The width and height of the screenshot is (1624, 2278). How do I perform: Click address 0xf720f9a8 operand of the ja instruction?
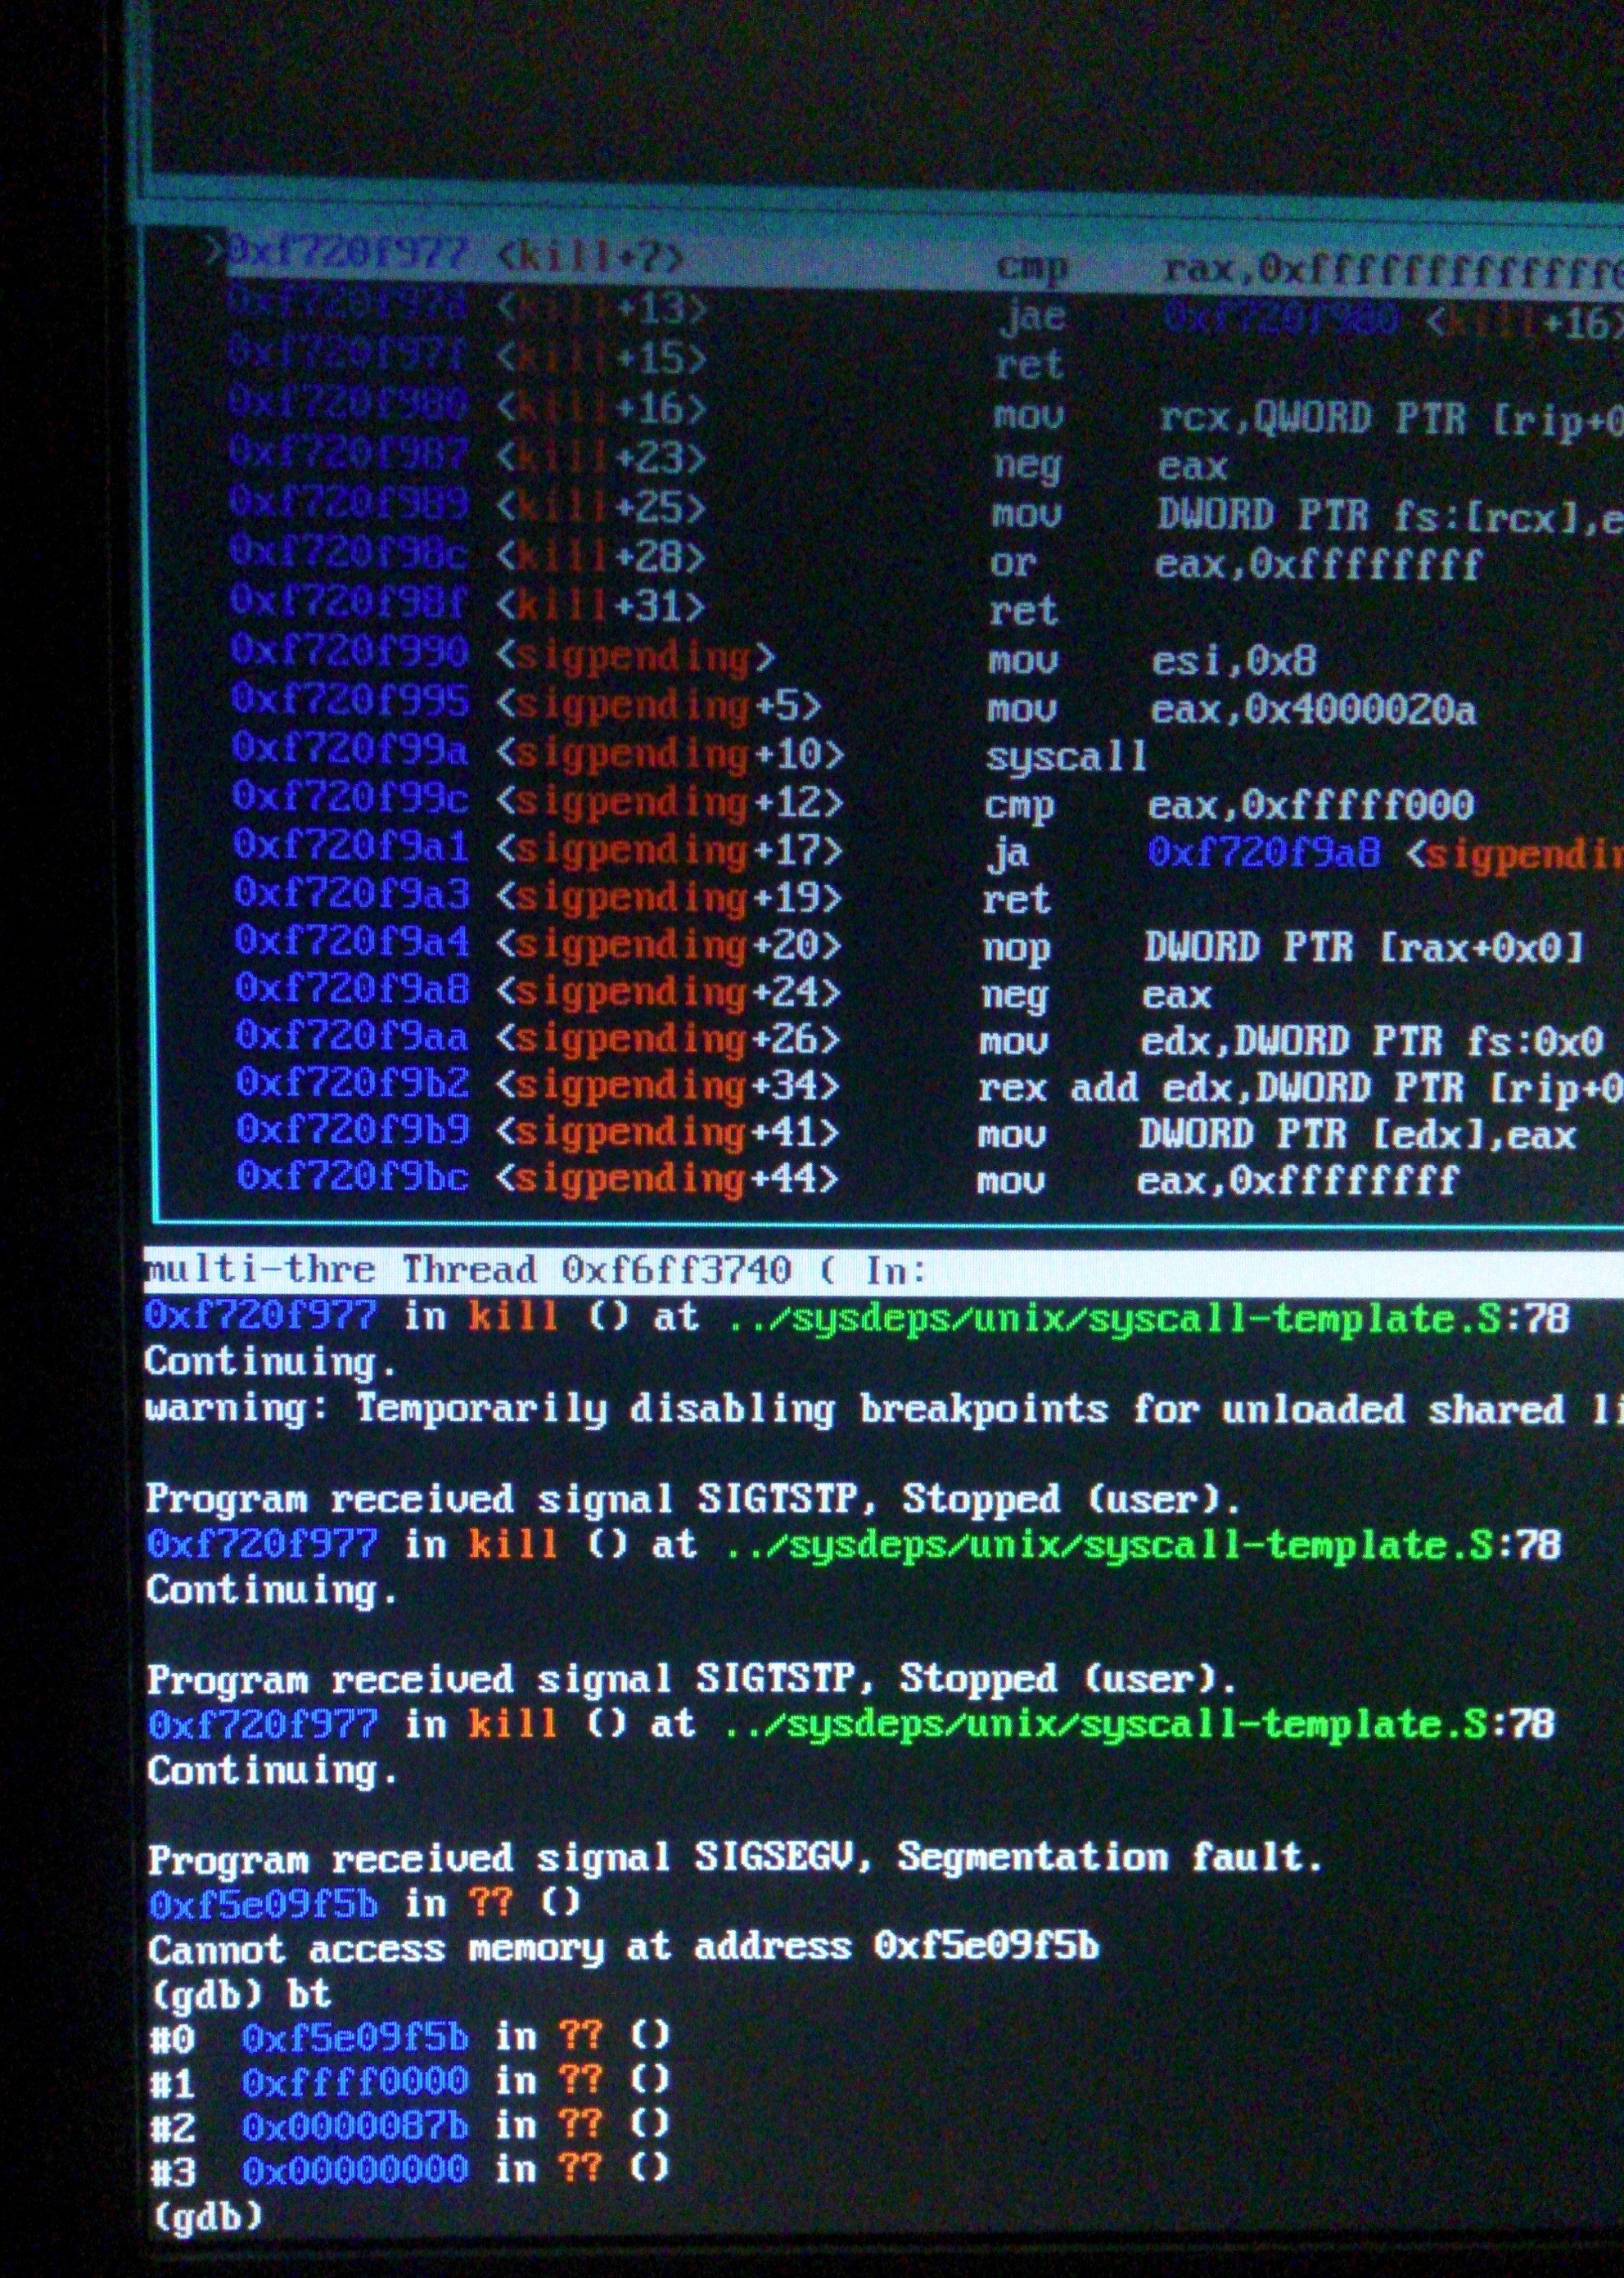(x=1264, y=852)
